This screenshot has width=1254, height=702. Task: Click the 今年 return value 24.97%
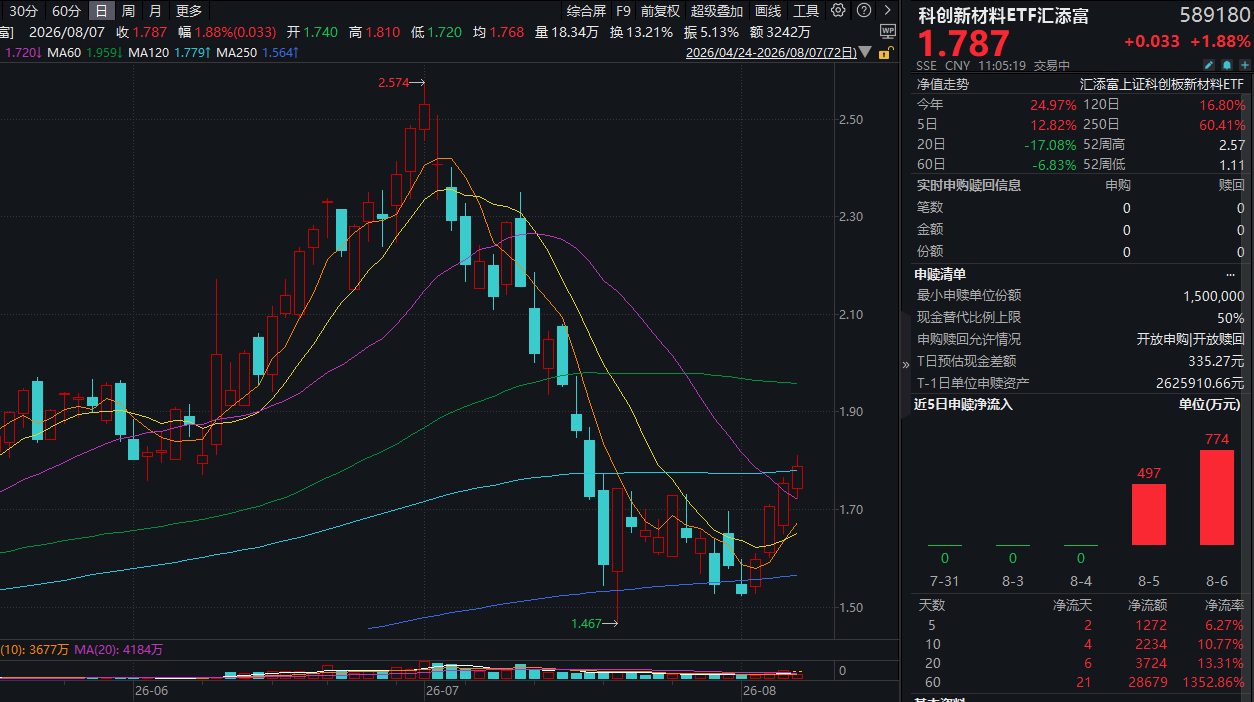tap(1053, 105)
